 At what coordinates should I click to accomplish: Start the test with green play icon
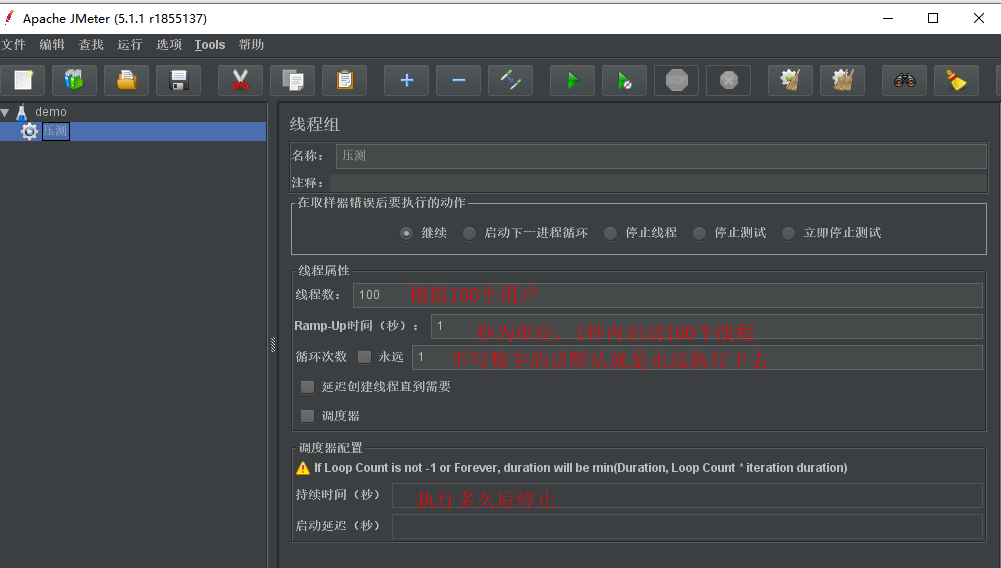point(572,80)
